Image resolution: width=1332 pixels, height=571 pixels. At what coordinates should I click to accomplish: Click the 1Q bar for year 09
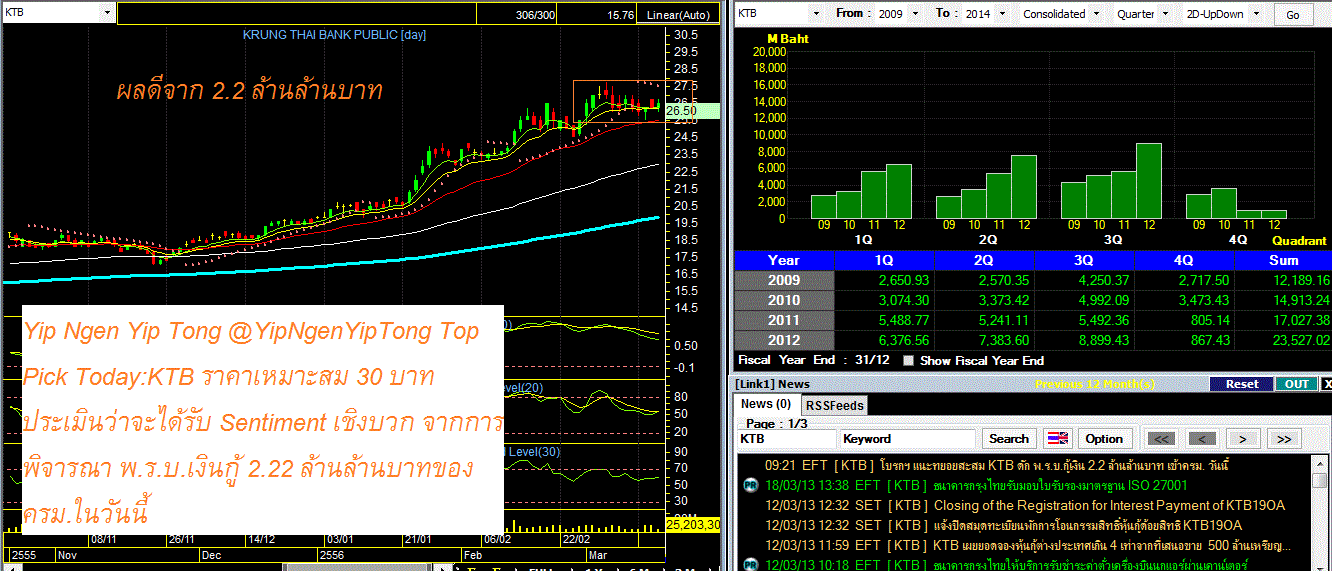point(823,207)
